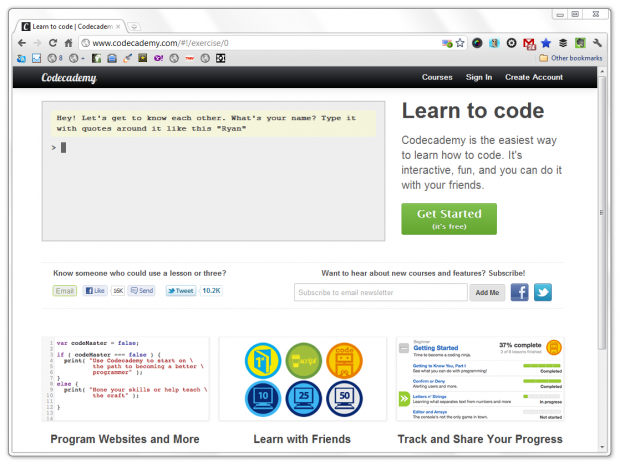Image resolution: width=620 pixels, height=464 pixels.
Task: Open Codecademy's Twitter bird icon
Action: [543, 292]
